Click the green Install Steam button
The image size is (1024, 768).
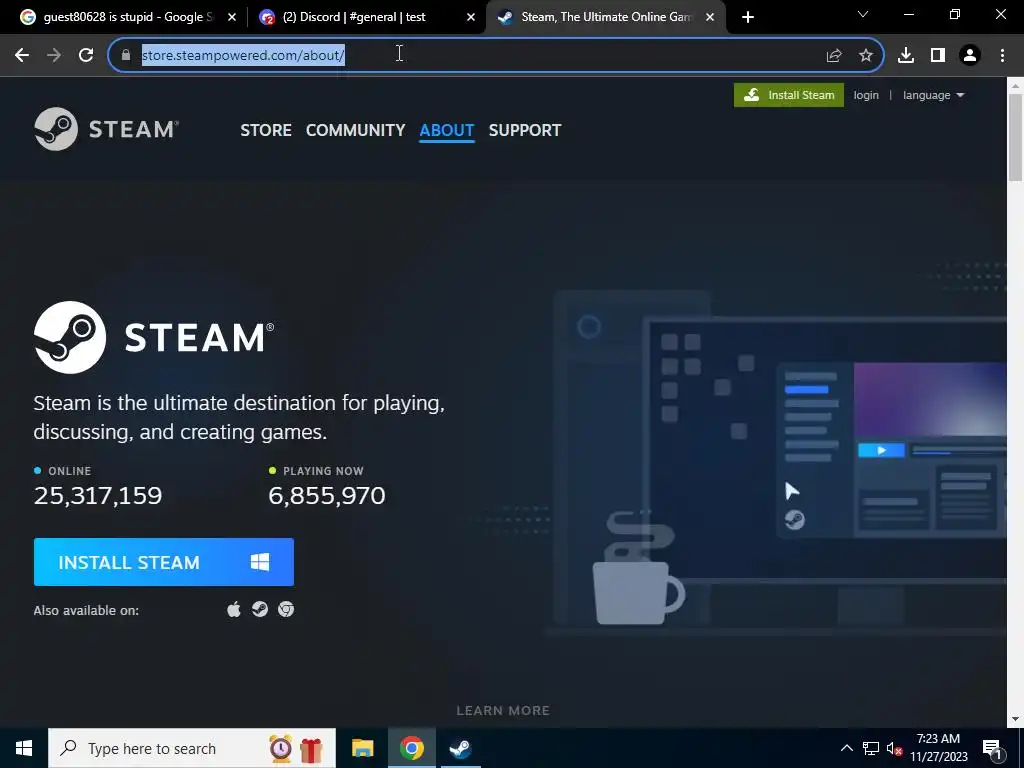click(788, 95)
